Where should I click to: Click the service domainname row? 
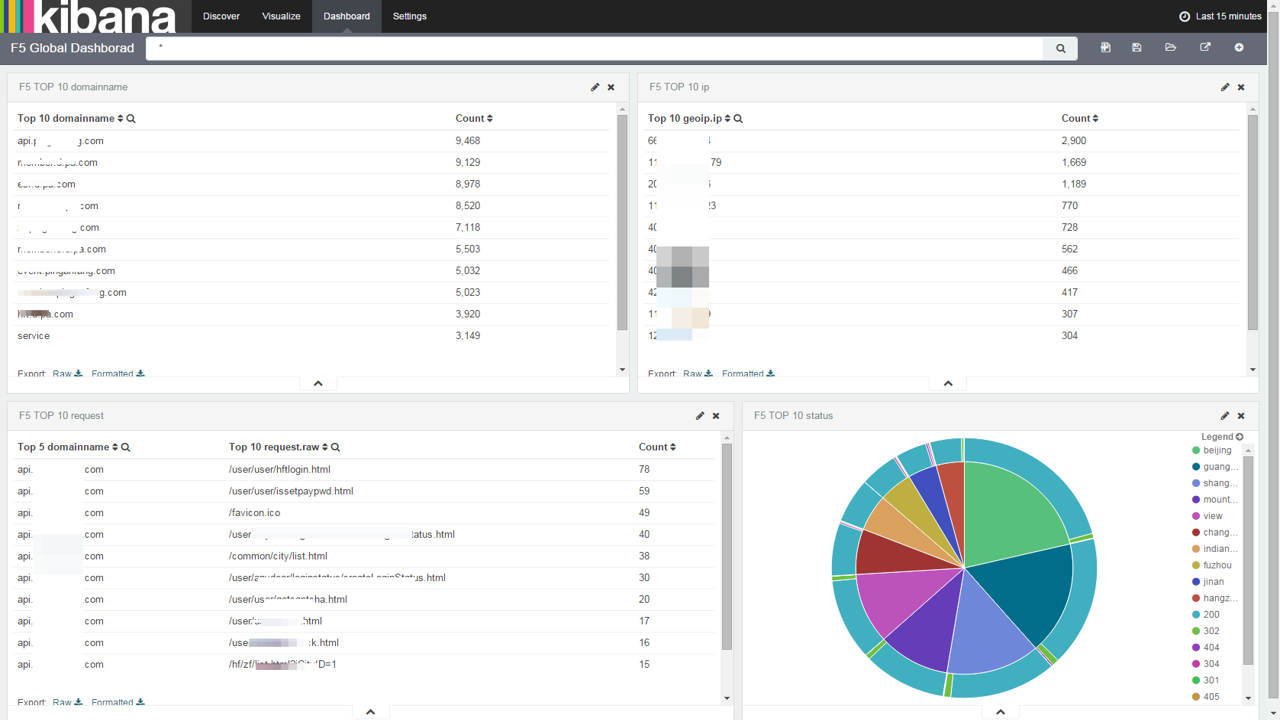[x=312, y=336]
